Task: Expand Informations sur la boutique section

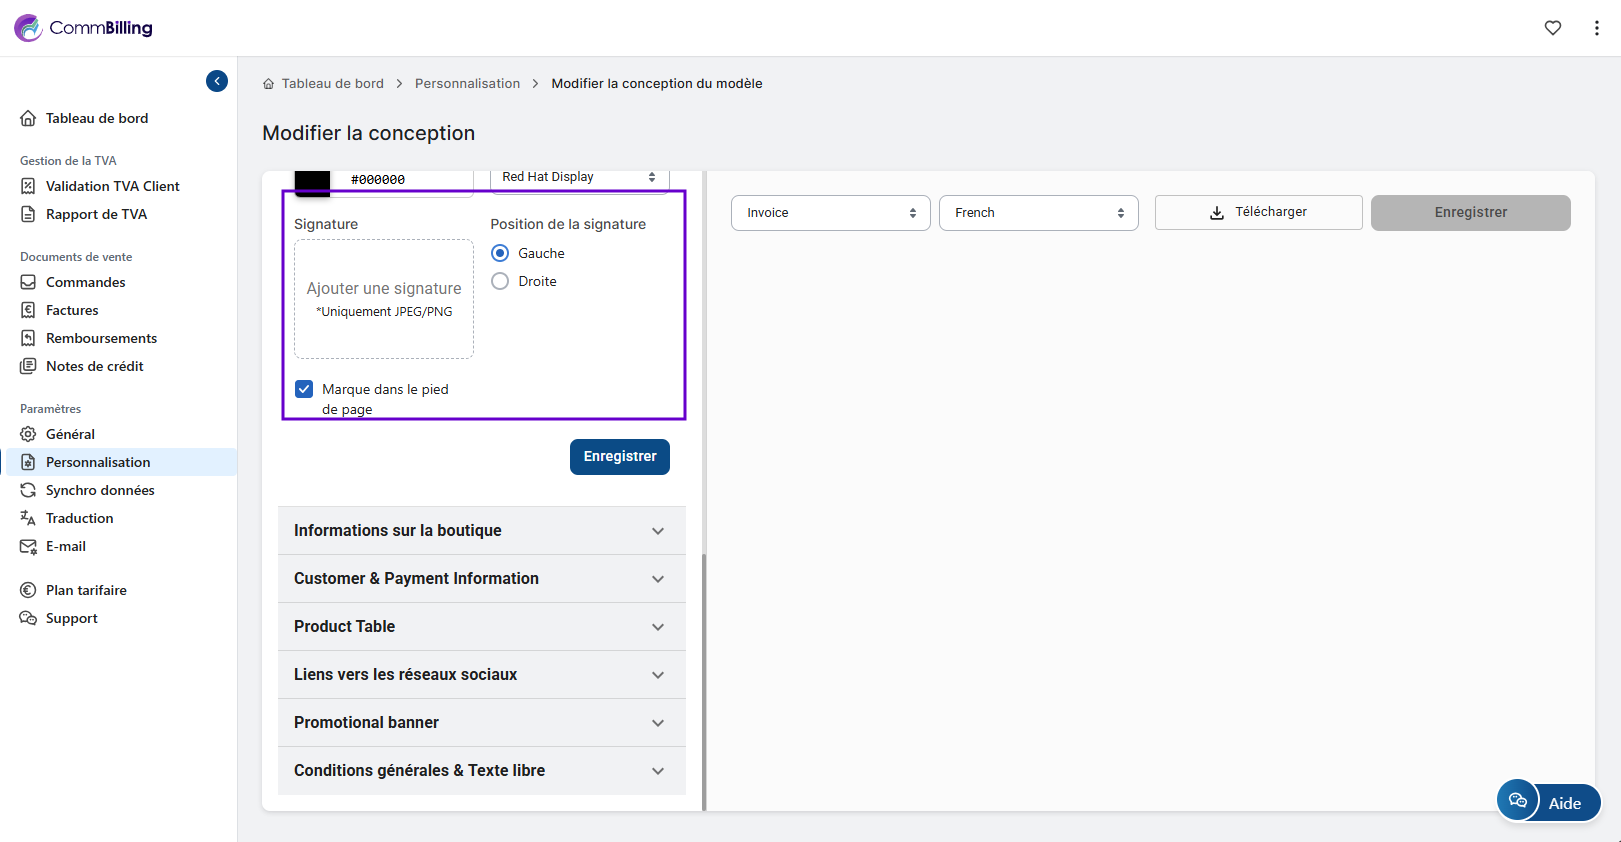Action: coord(481,531)
